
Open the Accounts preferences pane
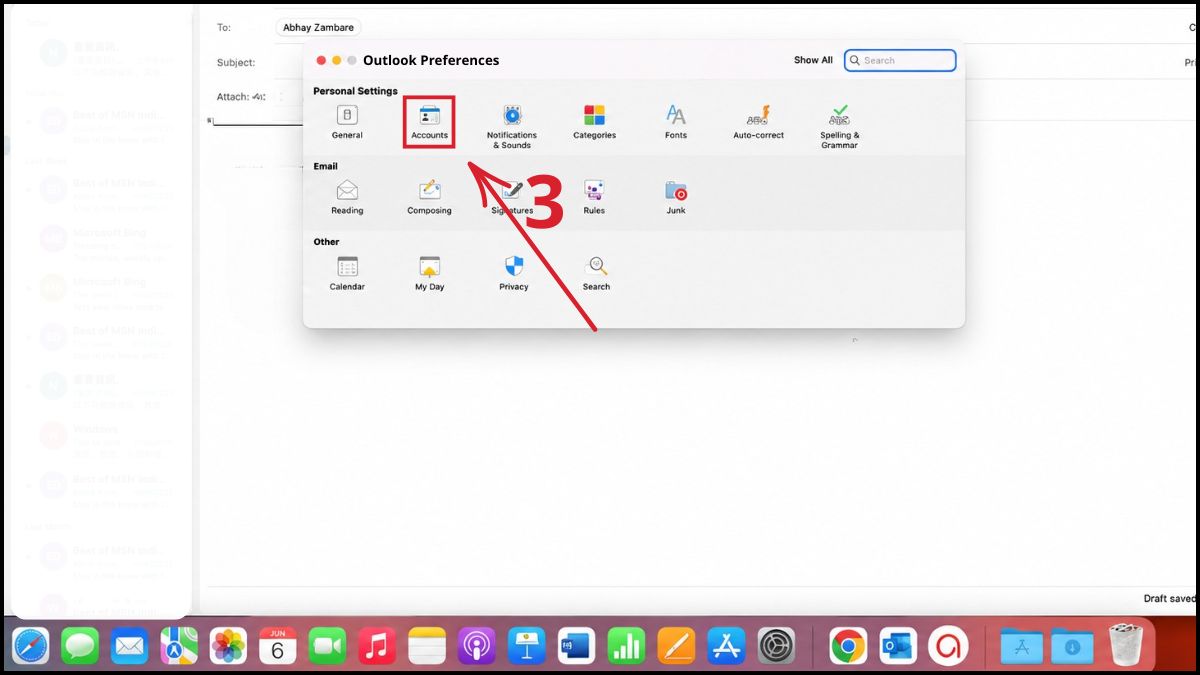(429, 122)
